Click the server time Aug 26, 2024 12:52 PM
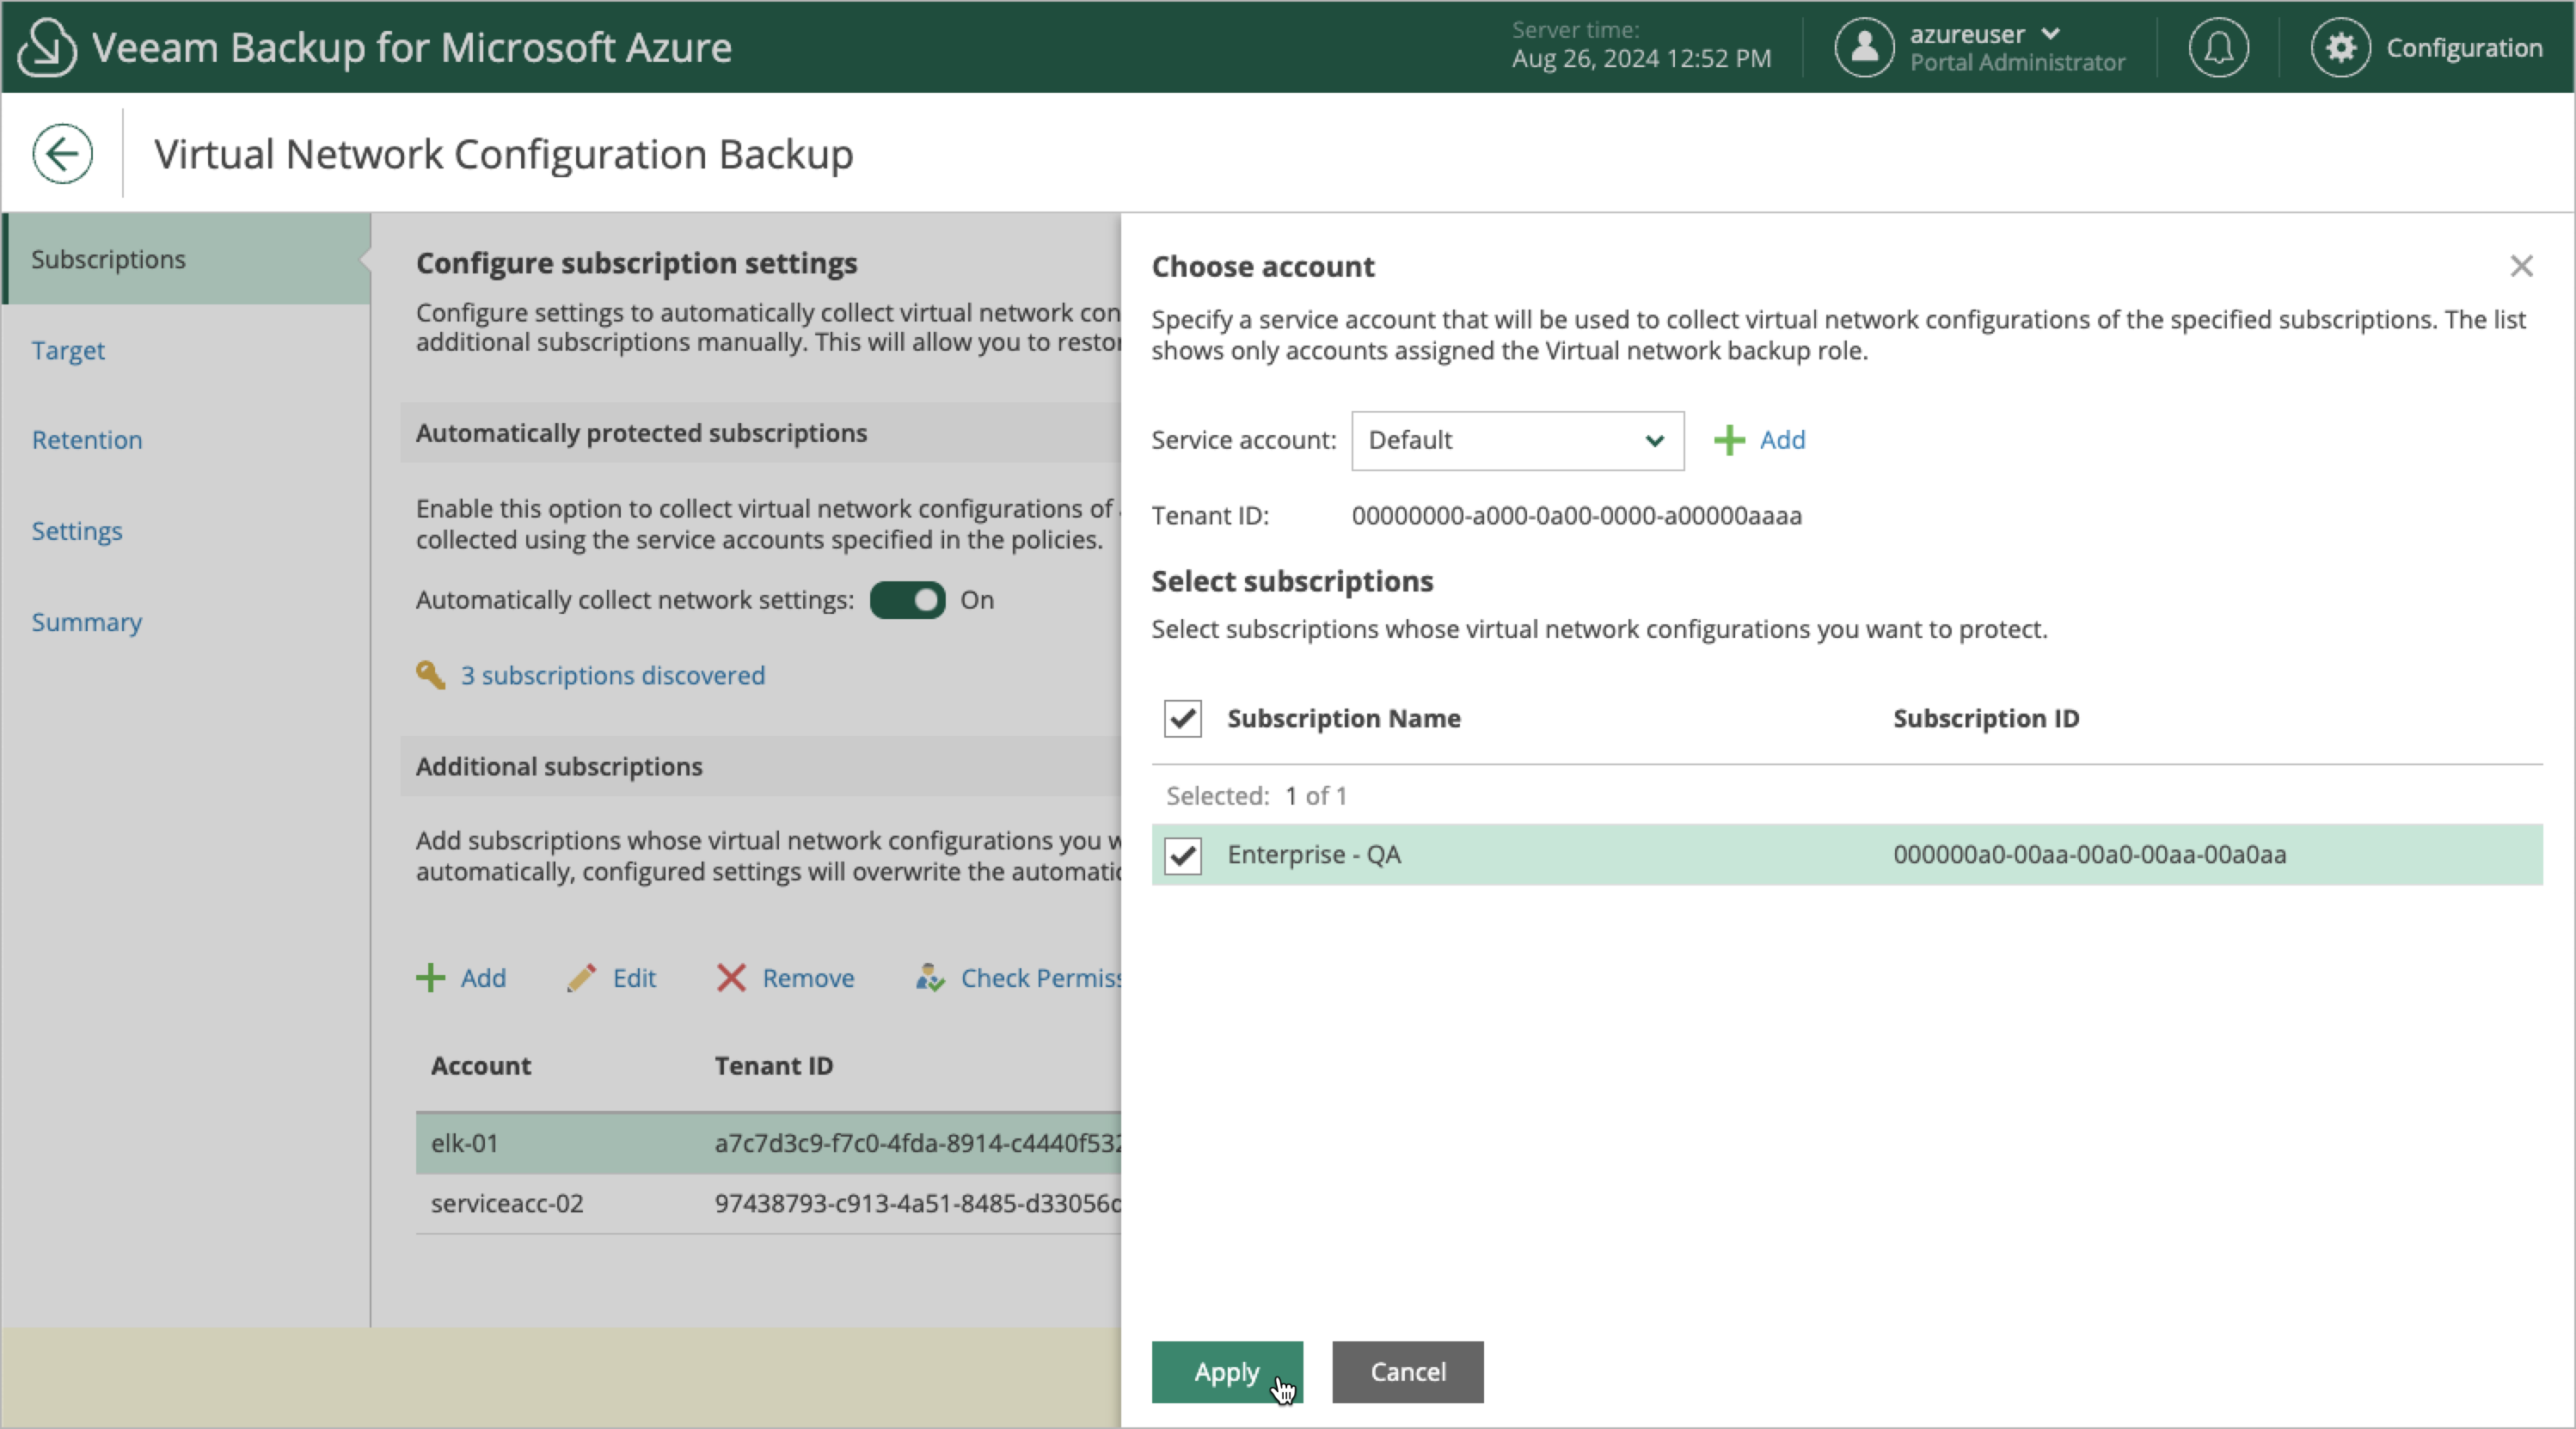 pos(1641,59)
